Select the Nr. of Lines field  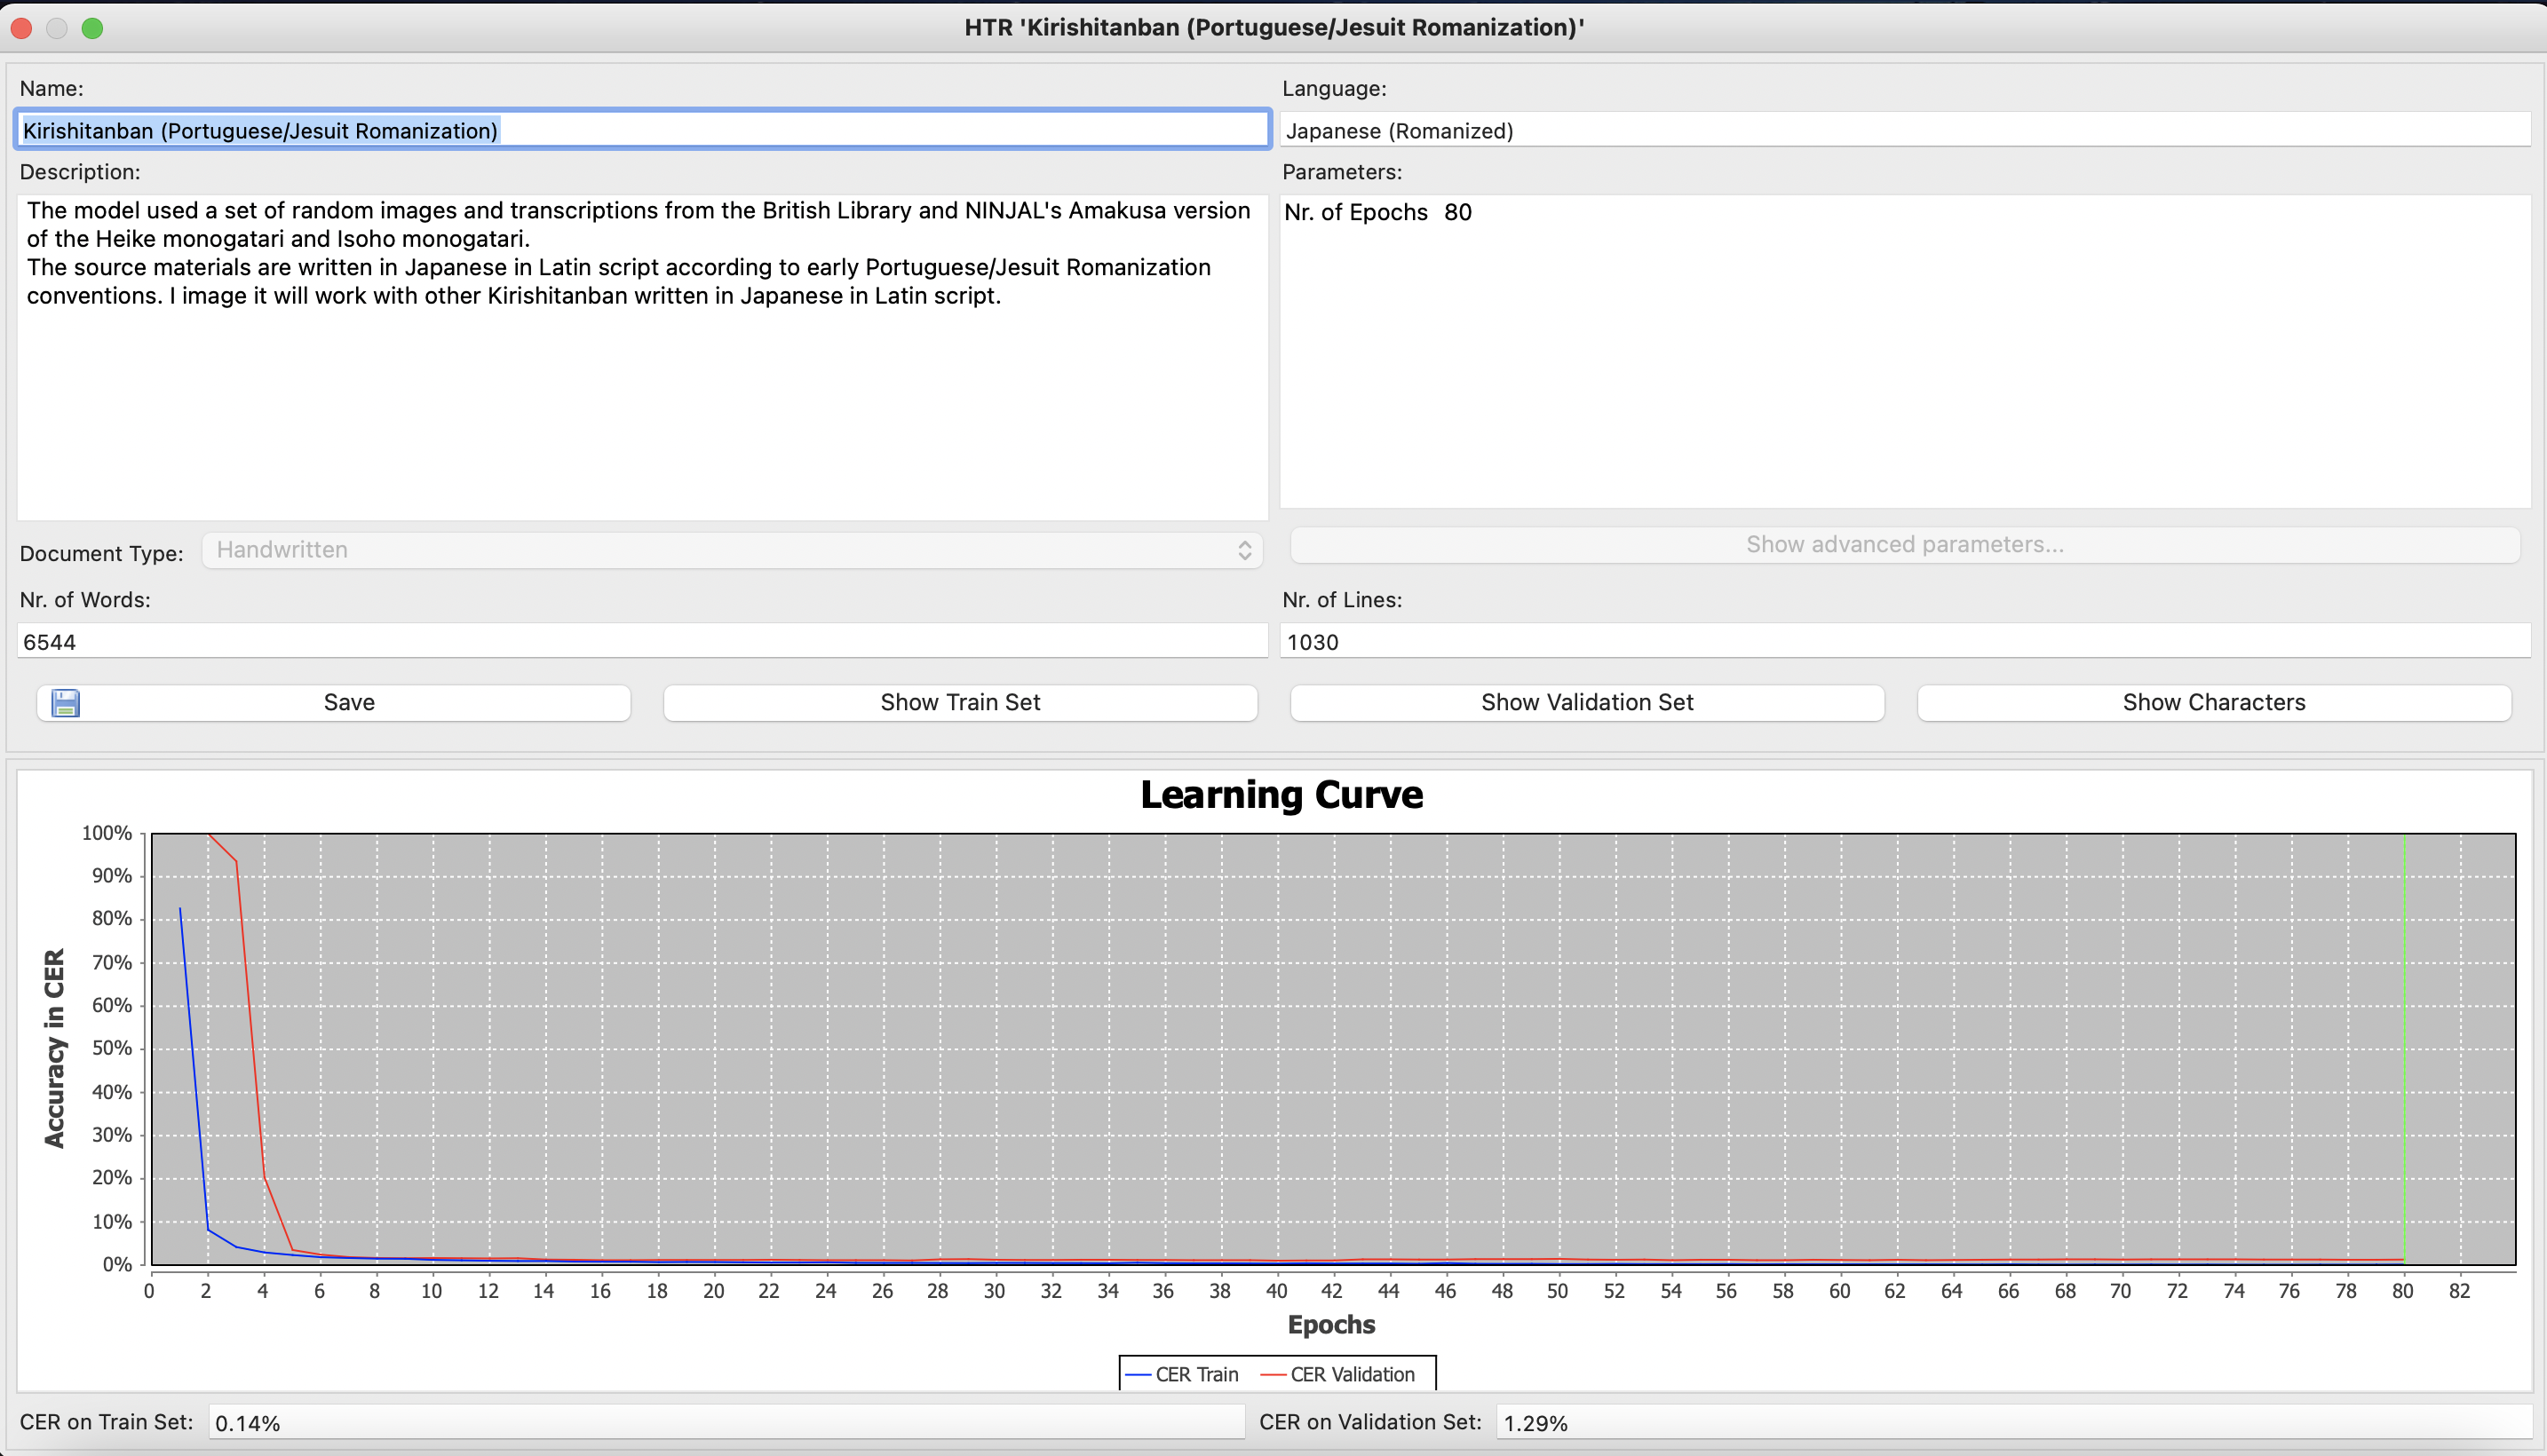pyautogui.click(x=1904, y=642)
